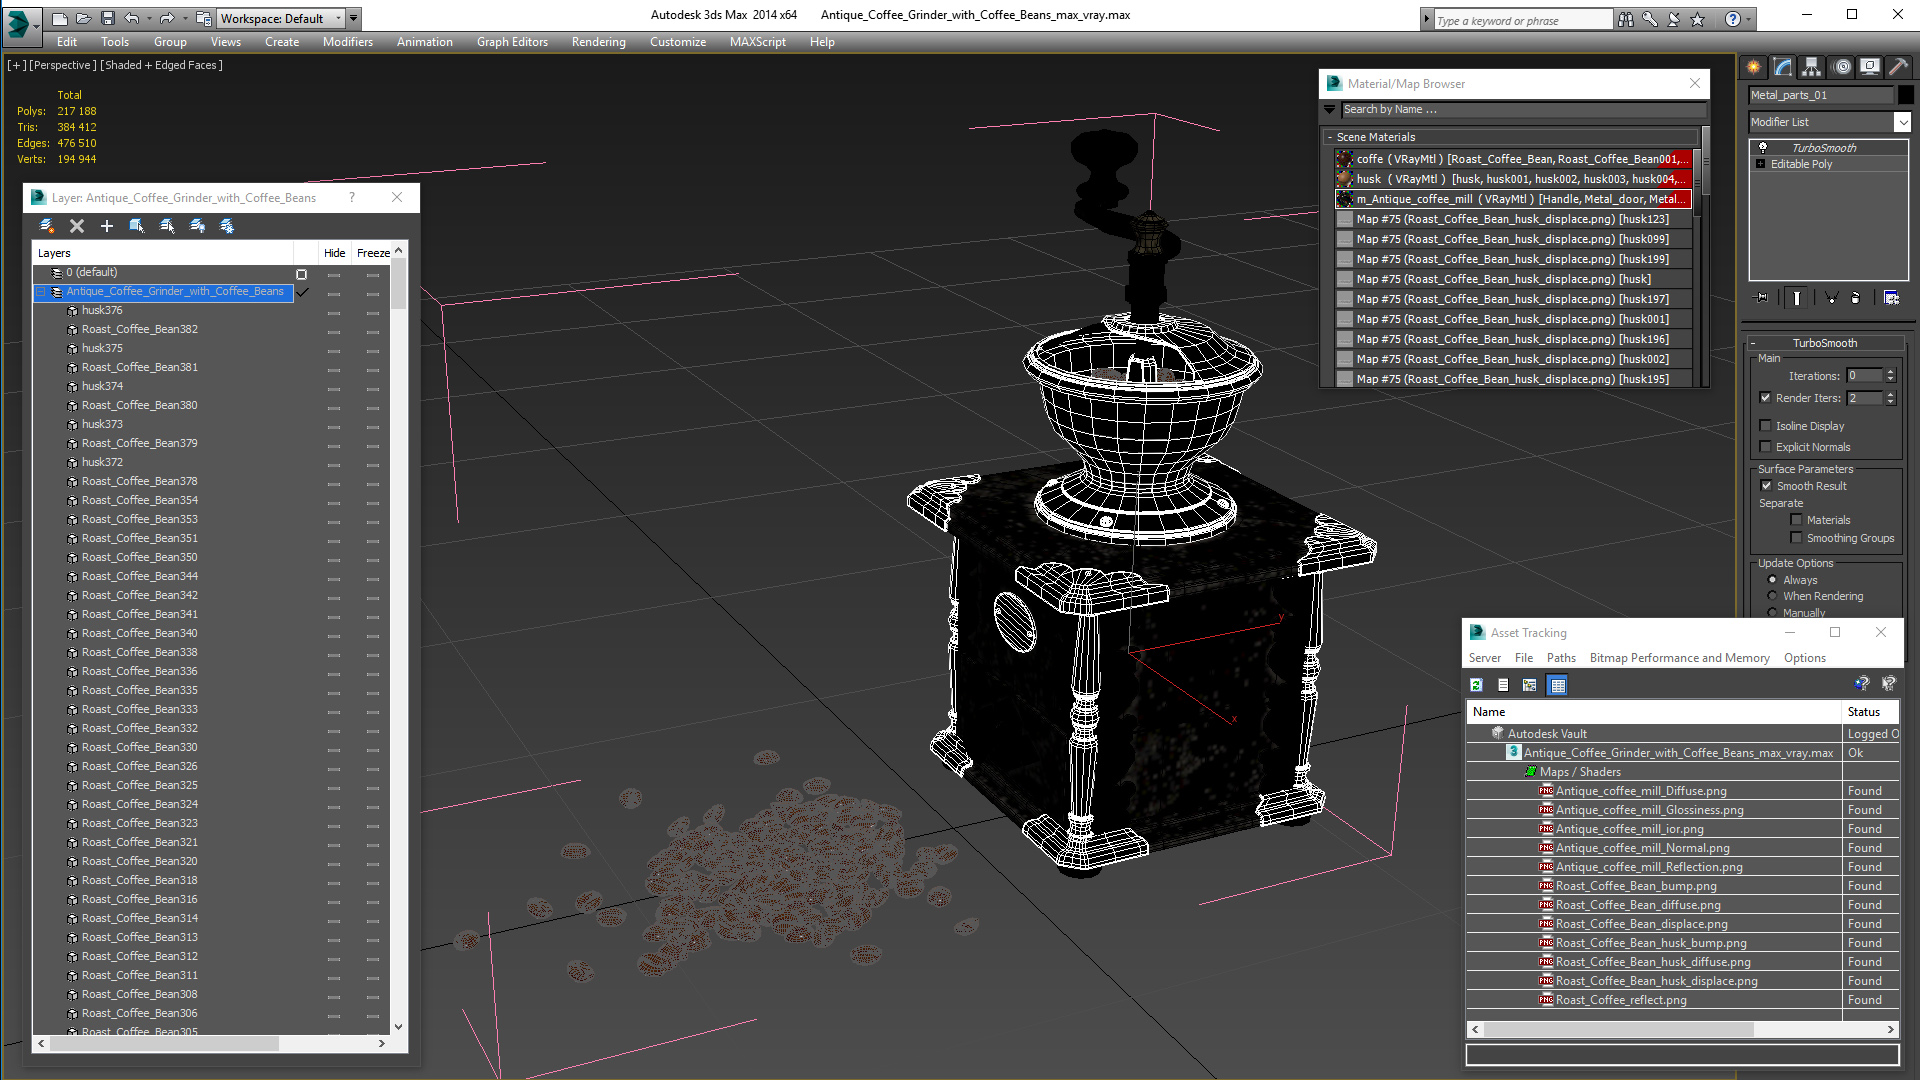
Task: Click Status Log icon in Asset Tracking
Action: pyautogui.click(x=1503, y=685)
